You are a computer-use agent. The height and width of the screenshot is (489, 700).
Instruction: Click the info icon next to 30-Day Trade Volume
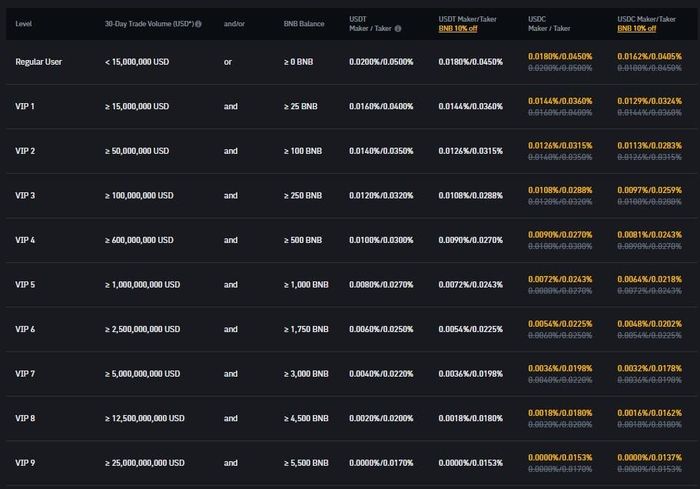(x=198, y=24)
